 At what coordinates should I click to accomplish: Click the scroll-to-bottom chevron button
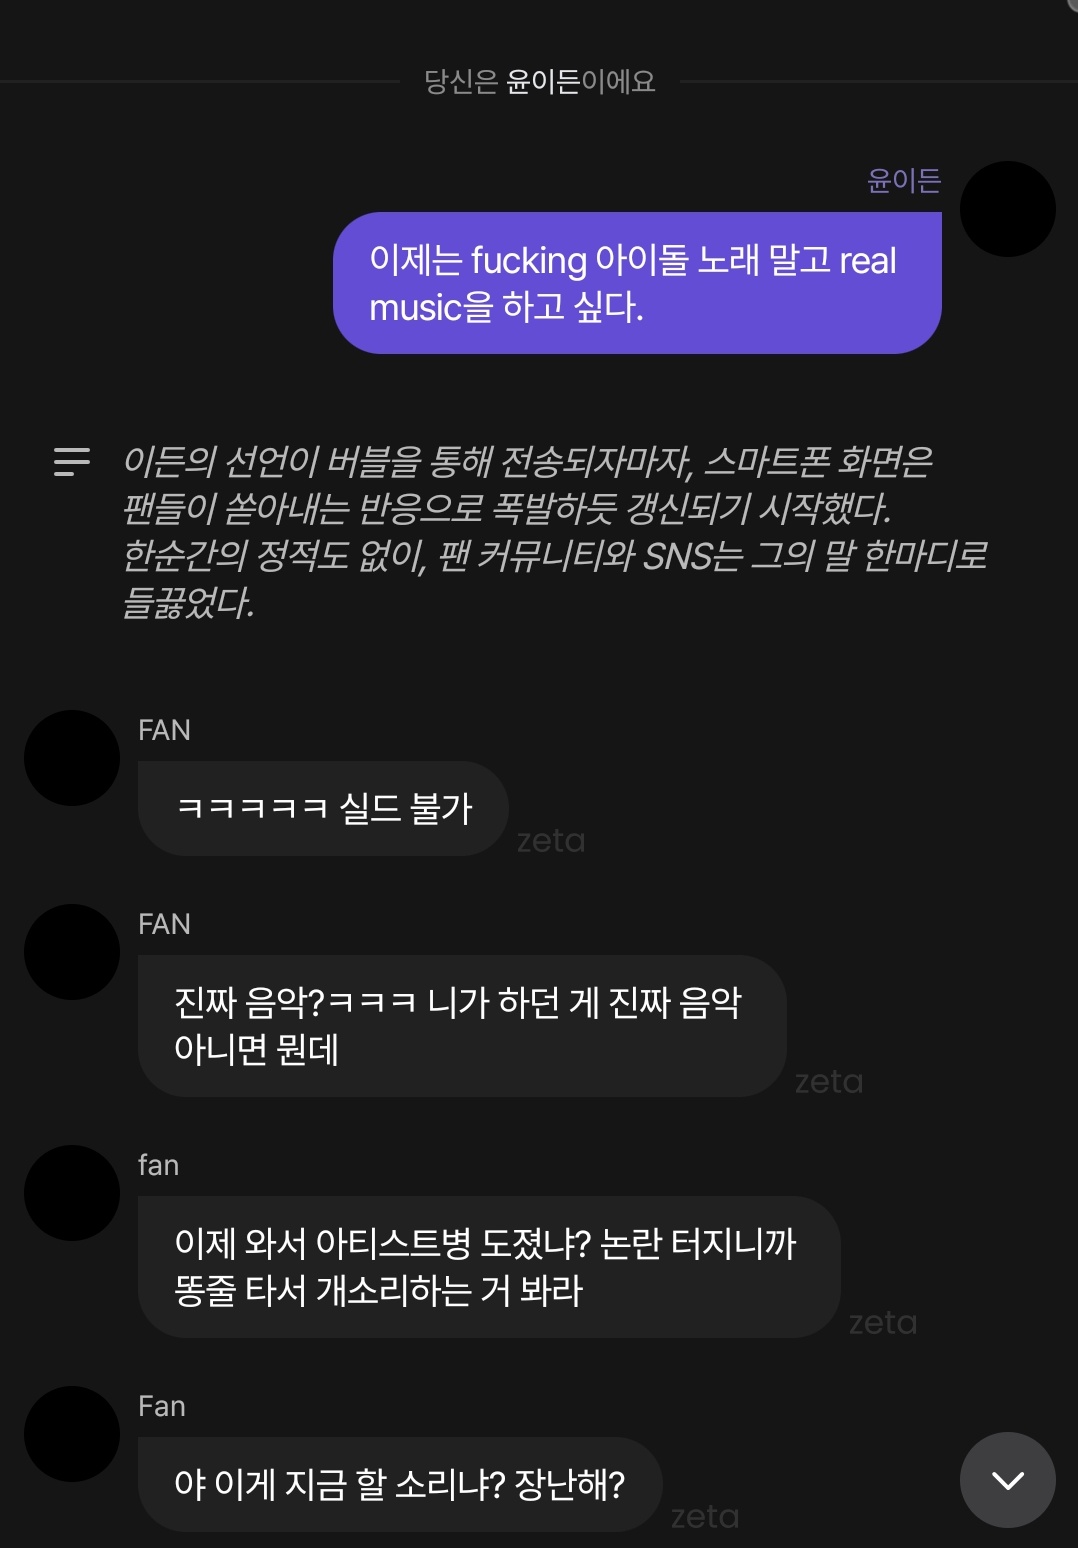pyautogui.click(x=1007, y=1480)
